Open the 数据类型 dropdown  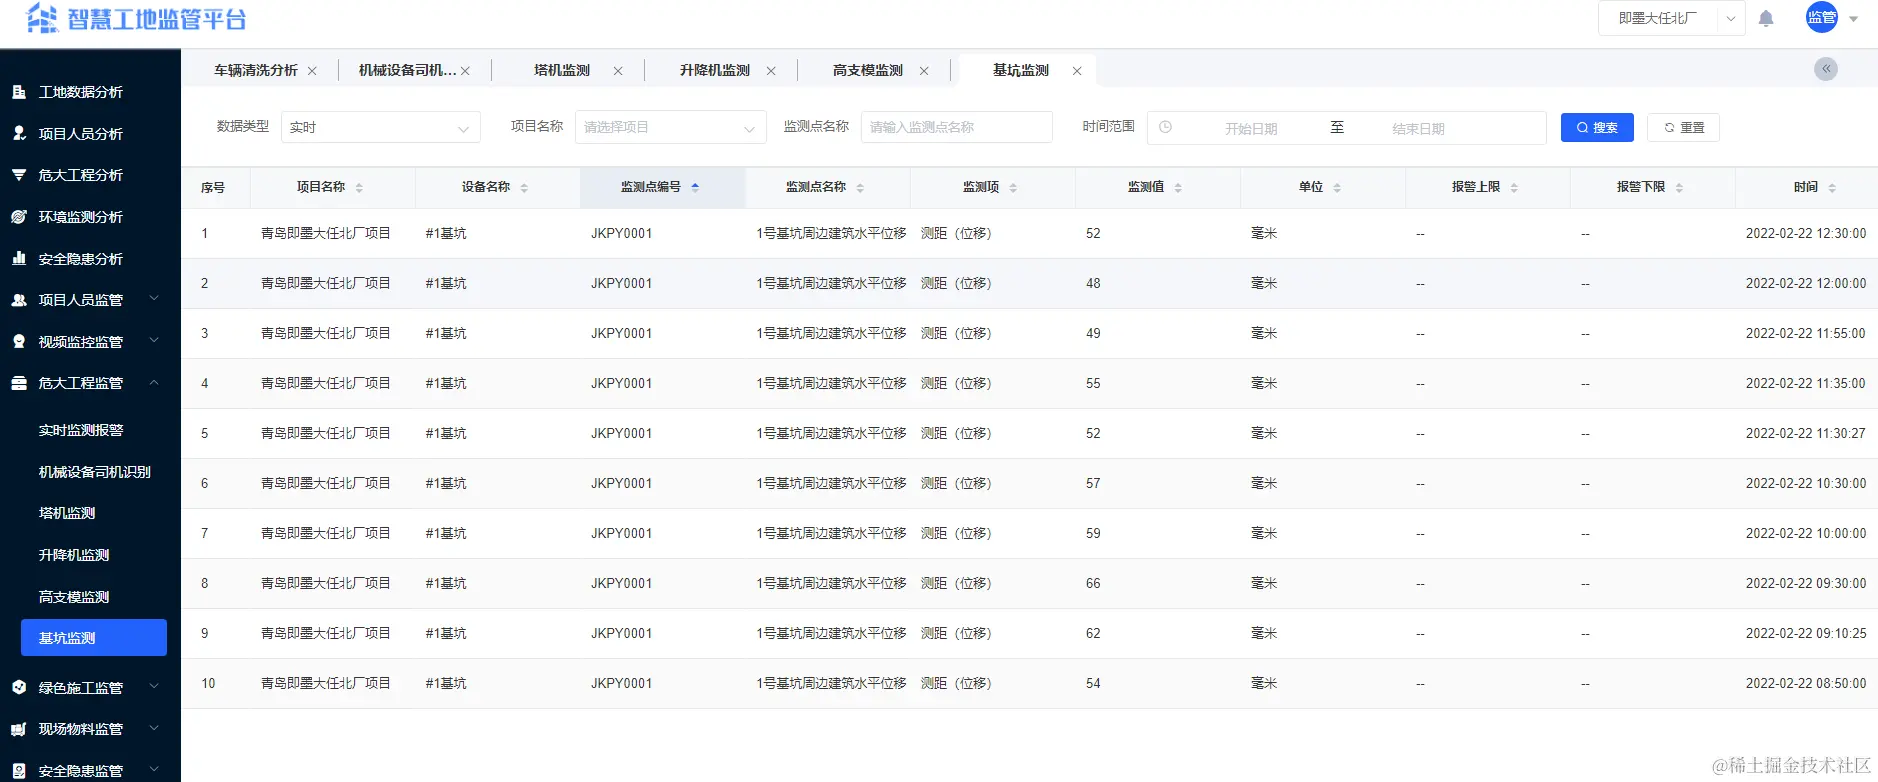380,127
